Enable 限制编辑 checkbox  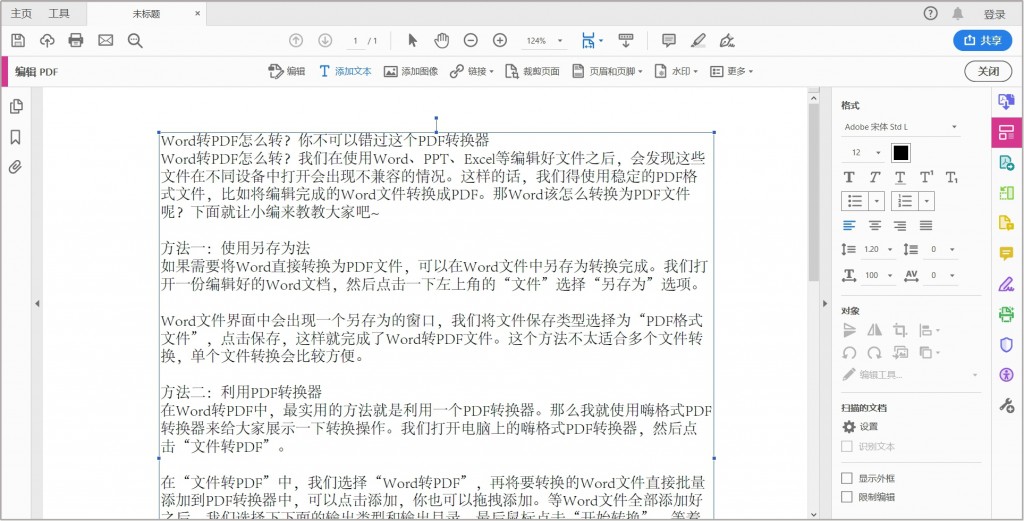pos(847,497)
